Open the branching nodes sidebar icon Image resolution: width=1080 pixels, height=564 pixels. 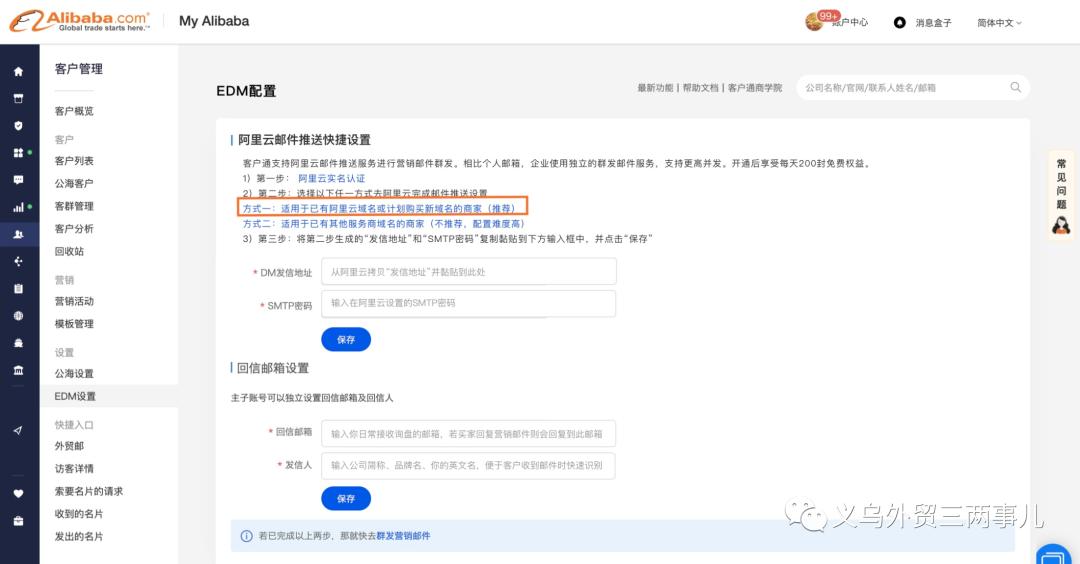(x=19, y=261)
